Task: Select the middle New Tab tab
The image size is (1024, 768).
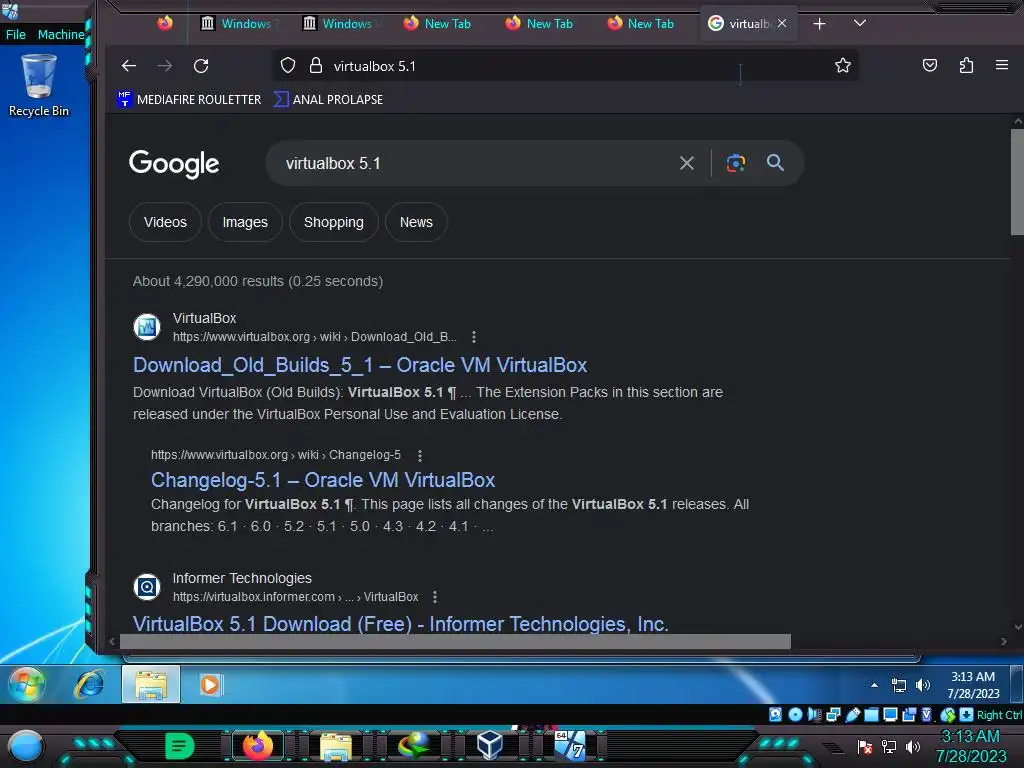Action: [540, 24]
